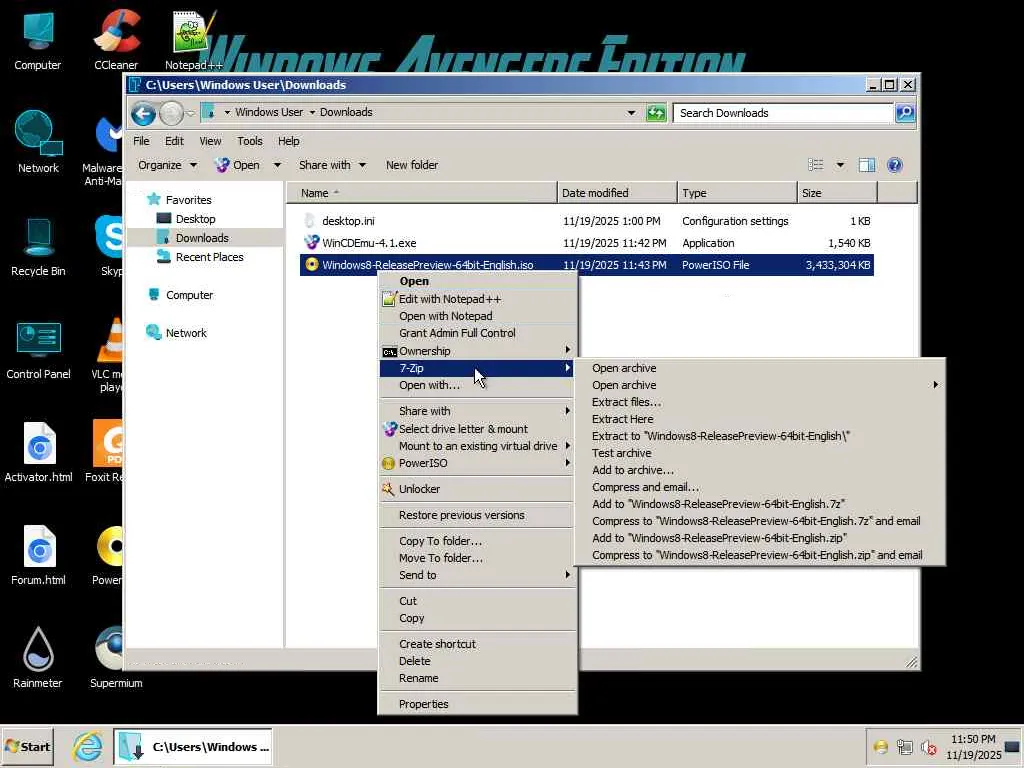Click the Start button
Viewport: 1024px width, 768px height.
point(27,746)
